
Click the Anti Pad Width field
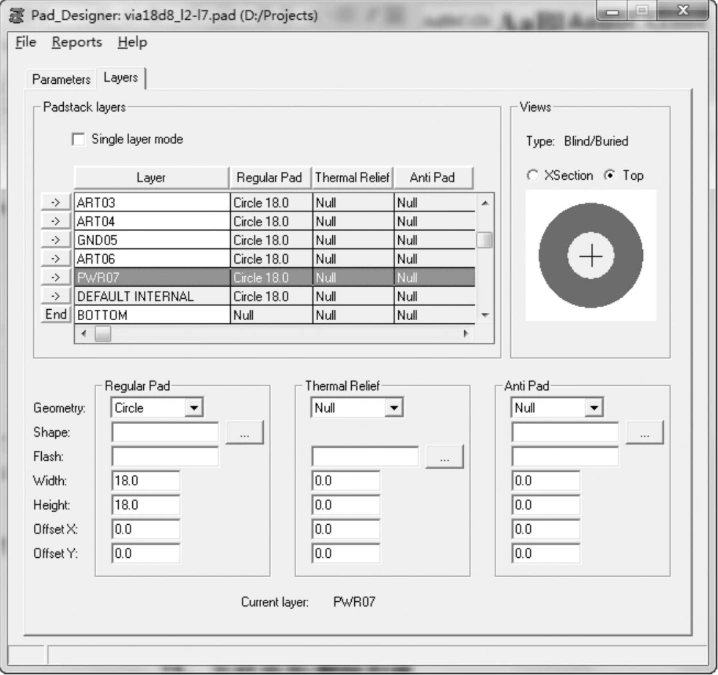pos(545,480)
